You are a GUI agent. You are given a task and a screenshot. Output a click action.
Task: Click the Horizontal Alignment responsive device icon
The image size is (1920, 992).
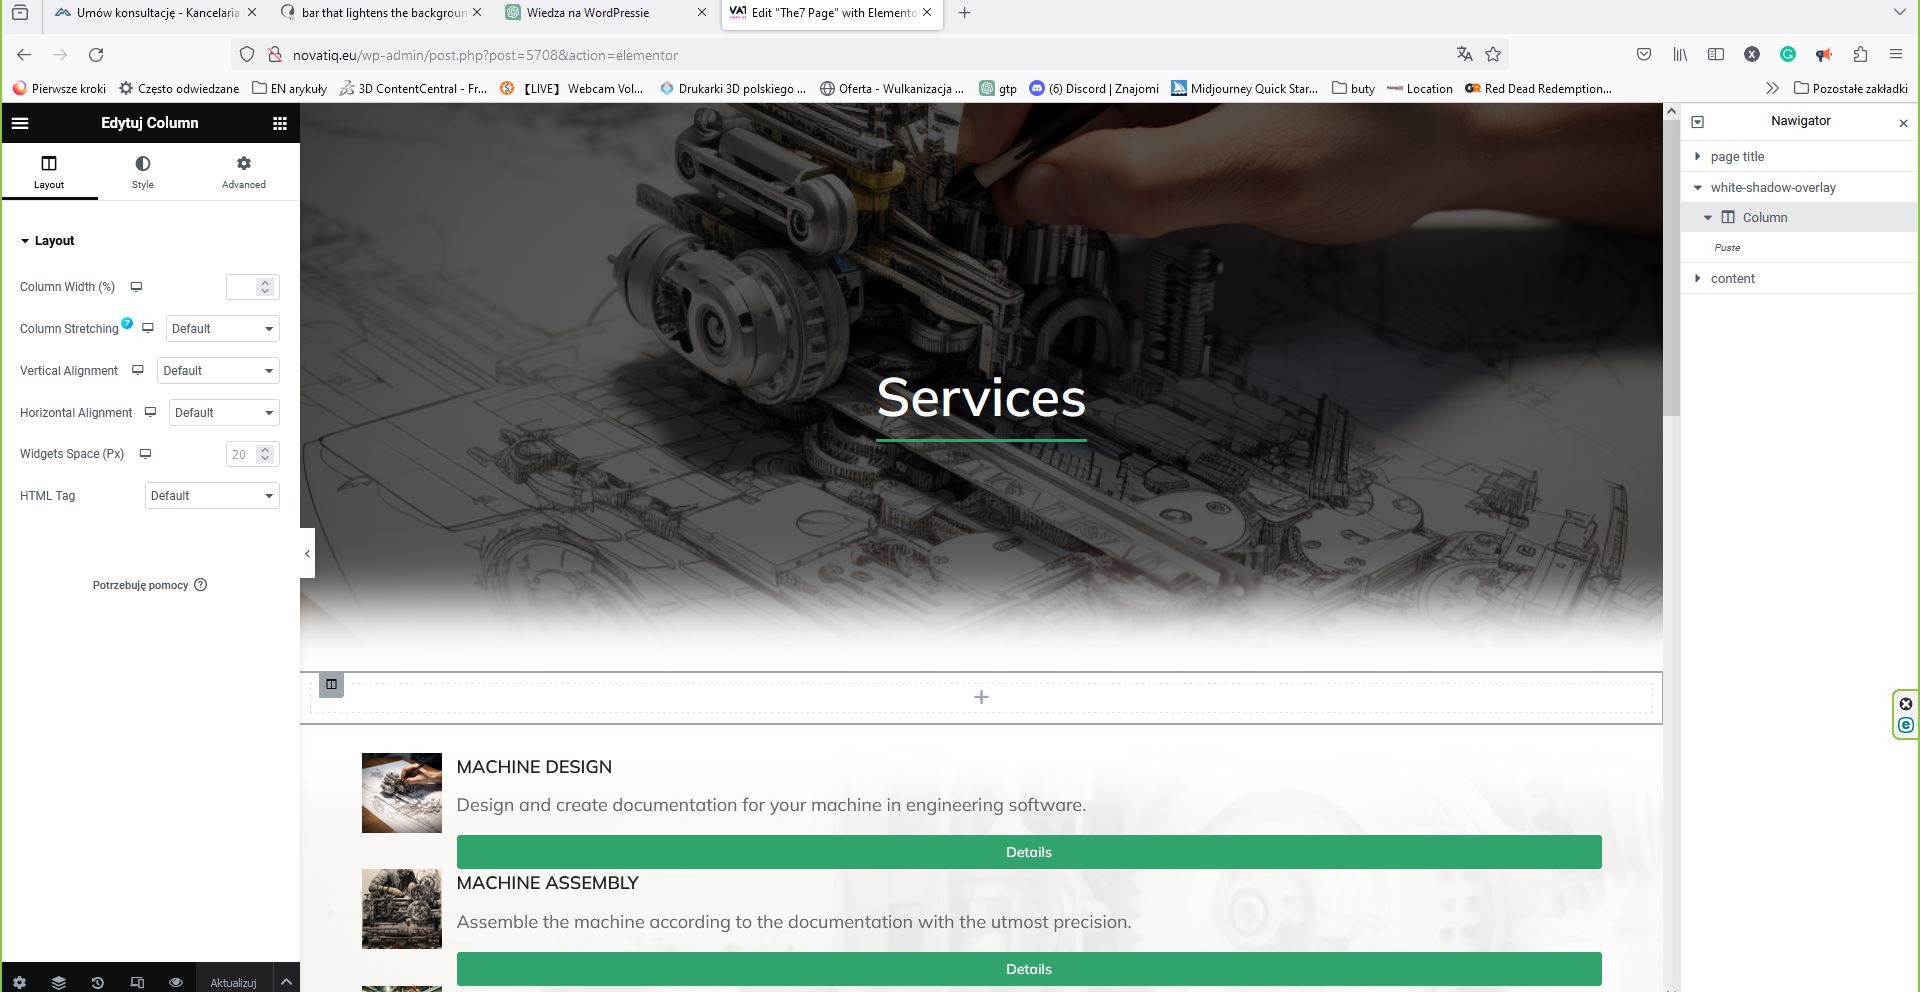pos(150,412)
